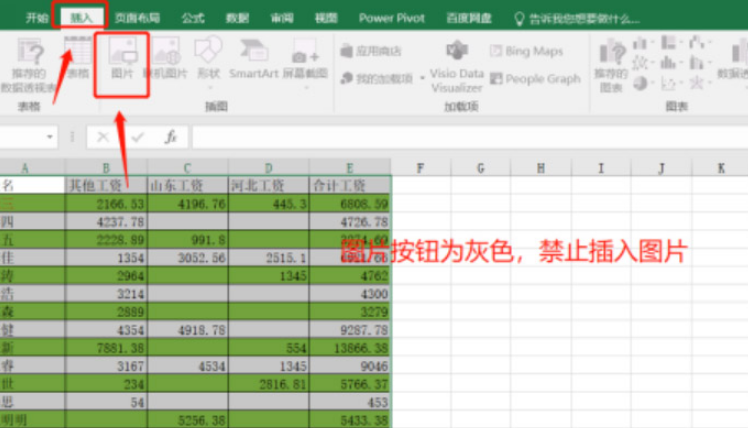Image resolution: width=748 pixels, height=428 pixels.
Task: Open the SmartArt graphic dialog
Action: [253, 58]
